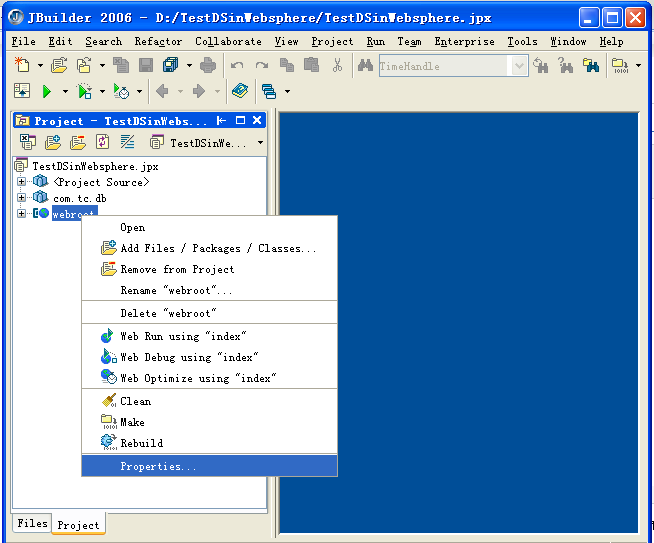Screen dimensions: 654x543
Task: Close the Project pane
Action: (x=257, y=121)
